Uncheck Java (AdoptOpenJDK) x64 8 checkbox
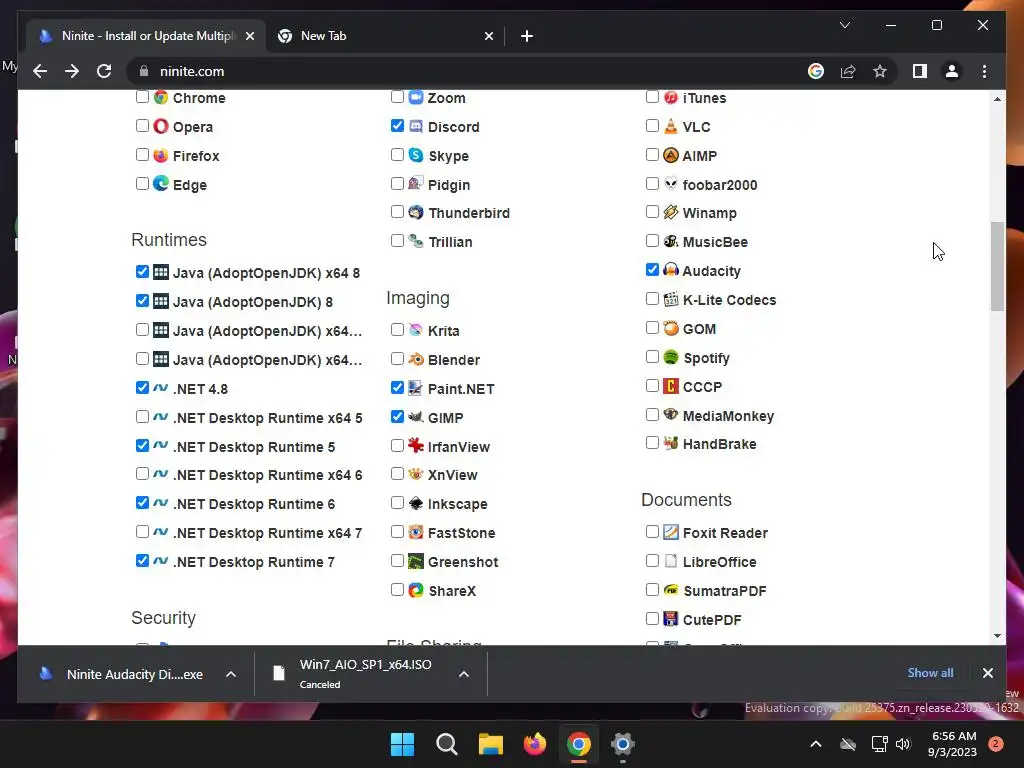This screenshot has height=768, width=1024. pyautogui.click(x=142, y=272)
